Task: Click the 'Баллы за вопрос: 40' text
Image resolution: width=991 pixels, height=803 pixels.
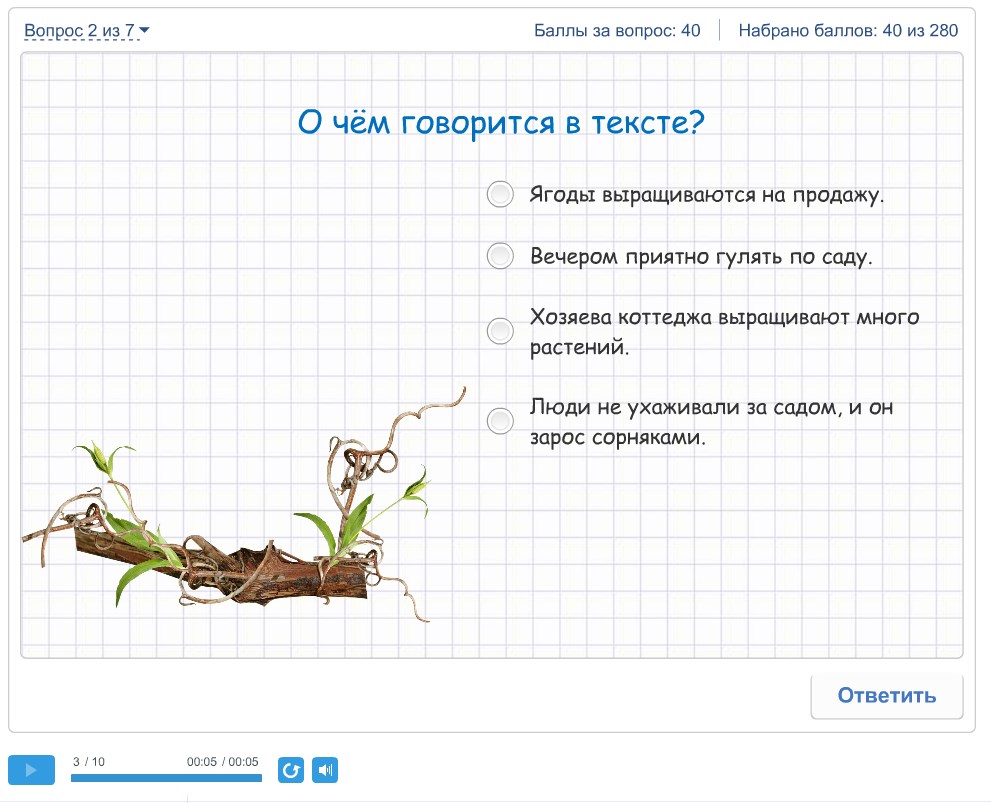Action: [617, 30]
